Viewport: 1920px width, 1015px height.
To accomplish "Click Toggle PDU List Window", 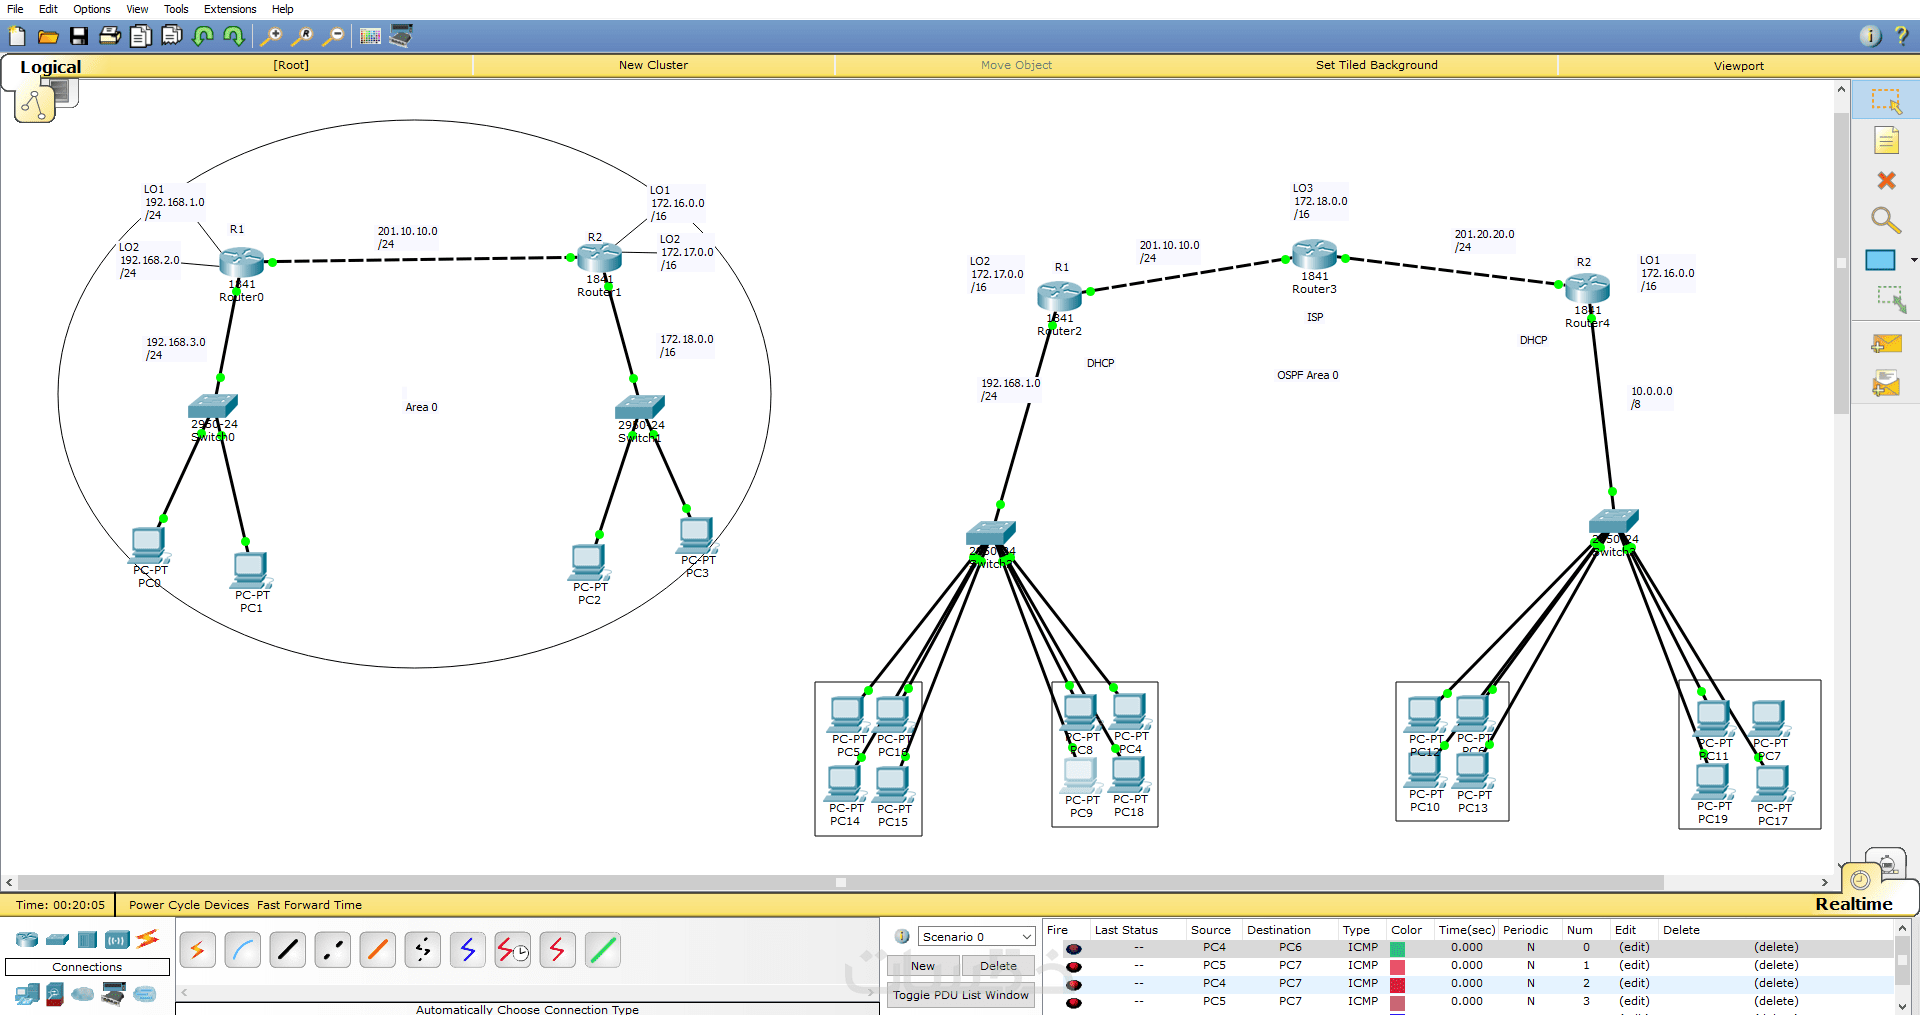I will coord(960,995).
